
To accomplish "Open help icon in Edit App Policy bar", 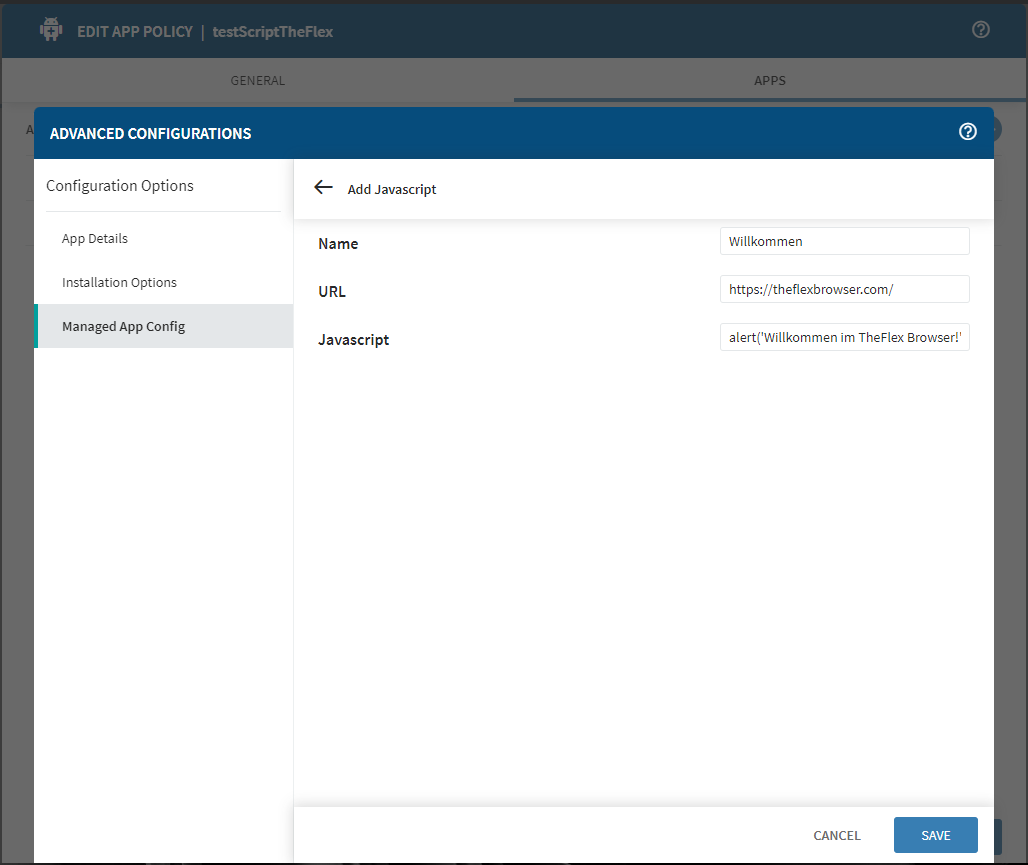I will 980,30.
